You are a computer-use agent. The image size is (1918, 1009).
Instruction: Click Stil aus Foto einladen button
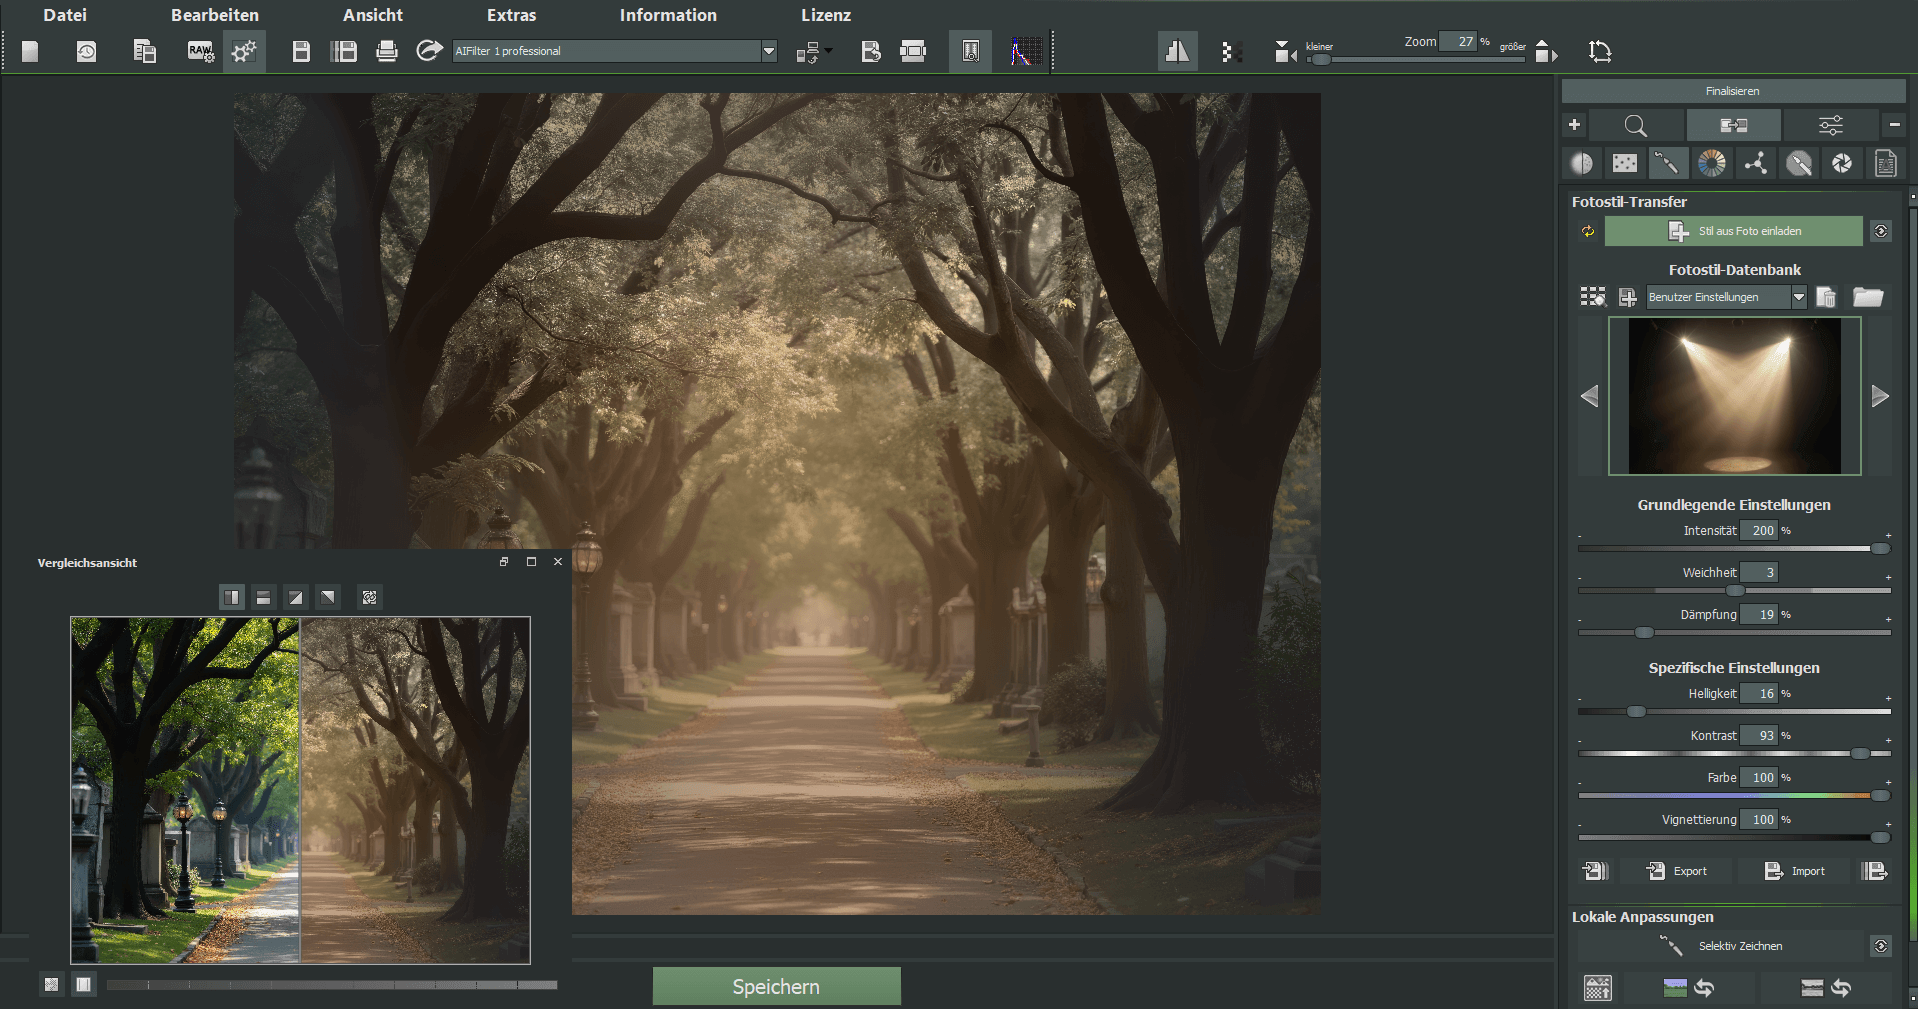click(1734, 231)
